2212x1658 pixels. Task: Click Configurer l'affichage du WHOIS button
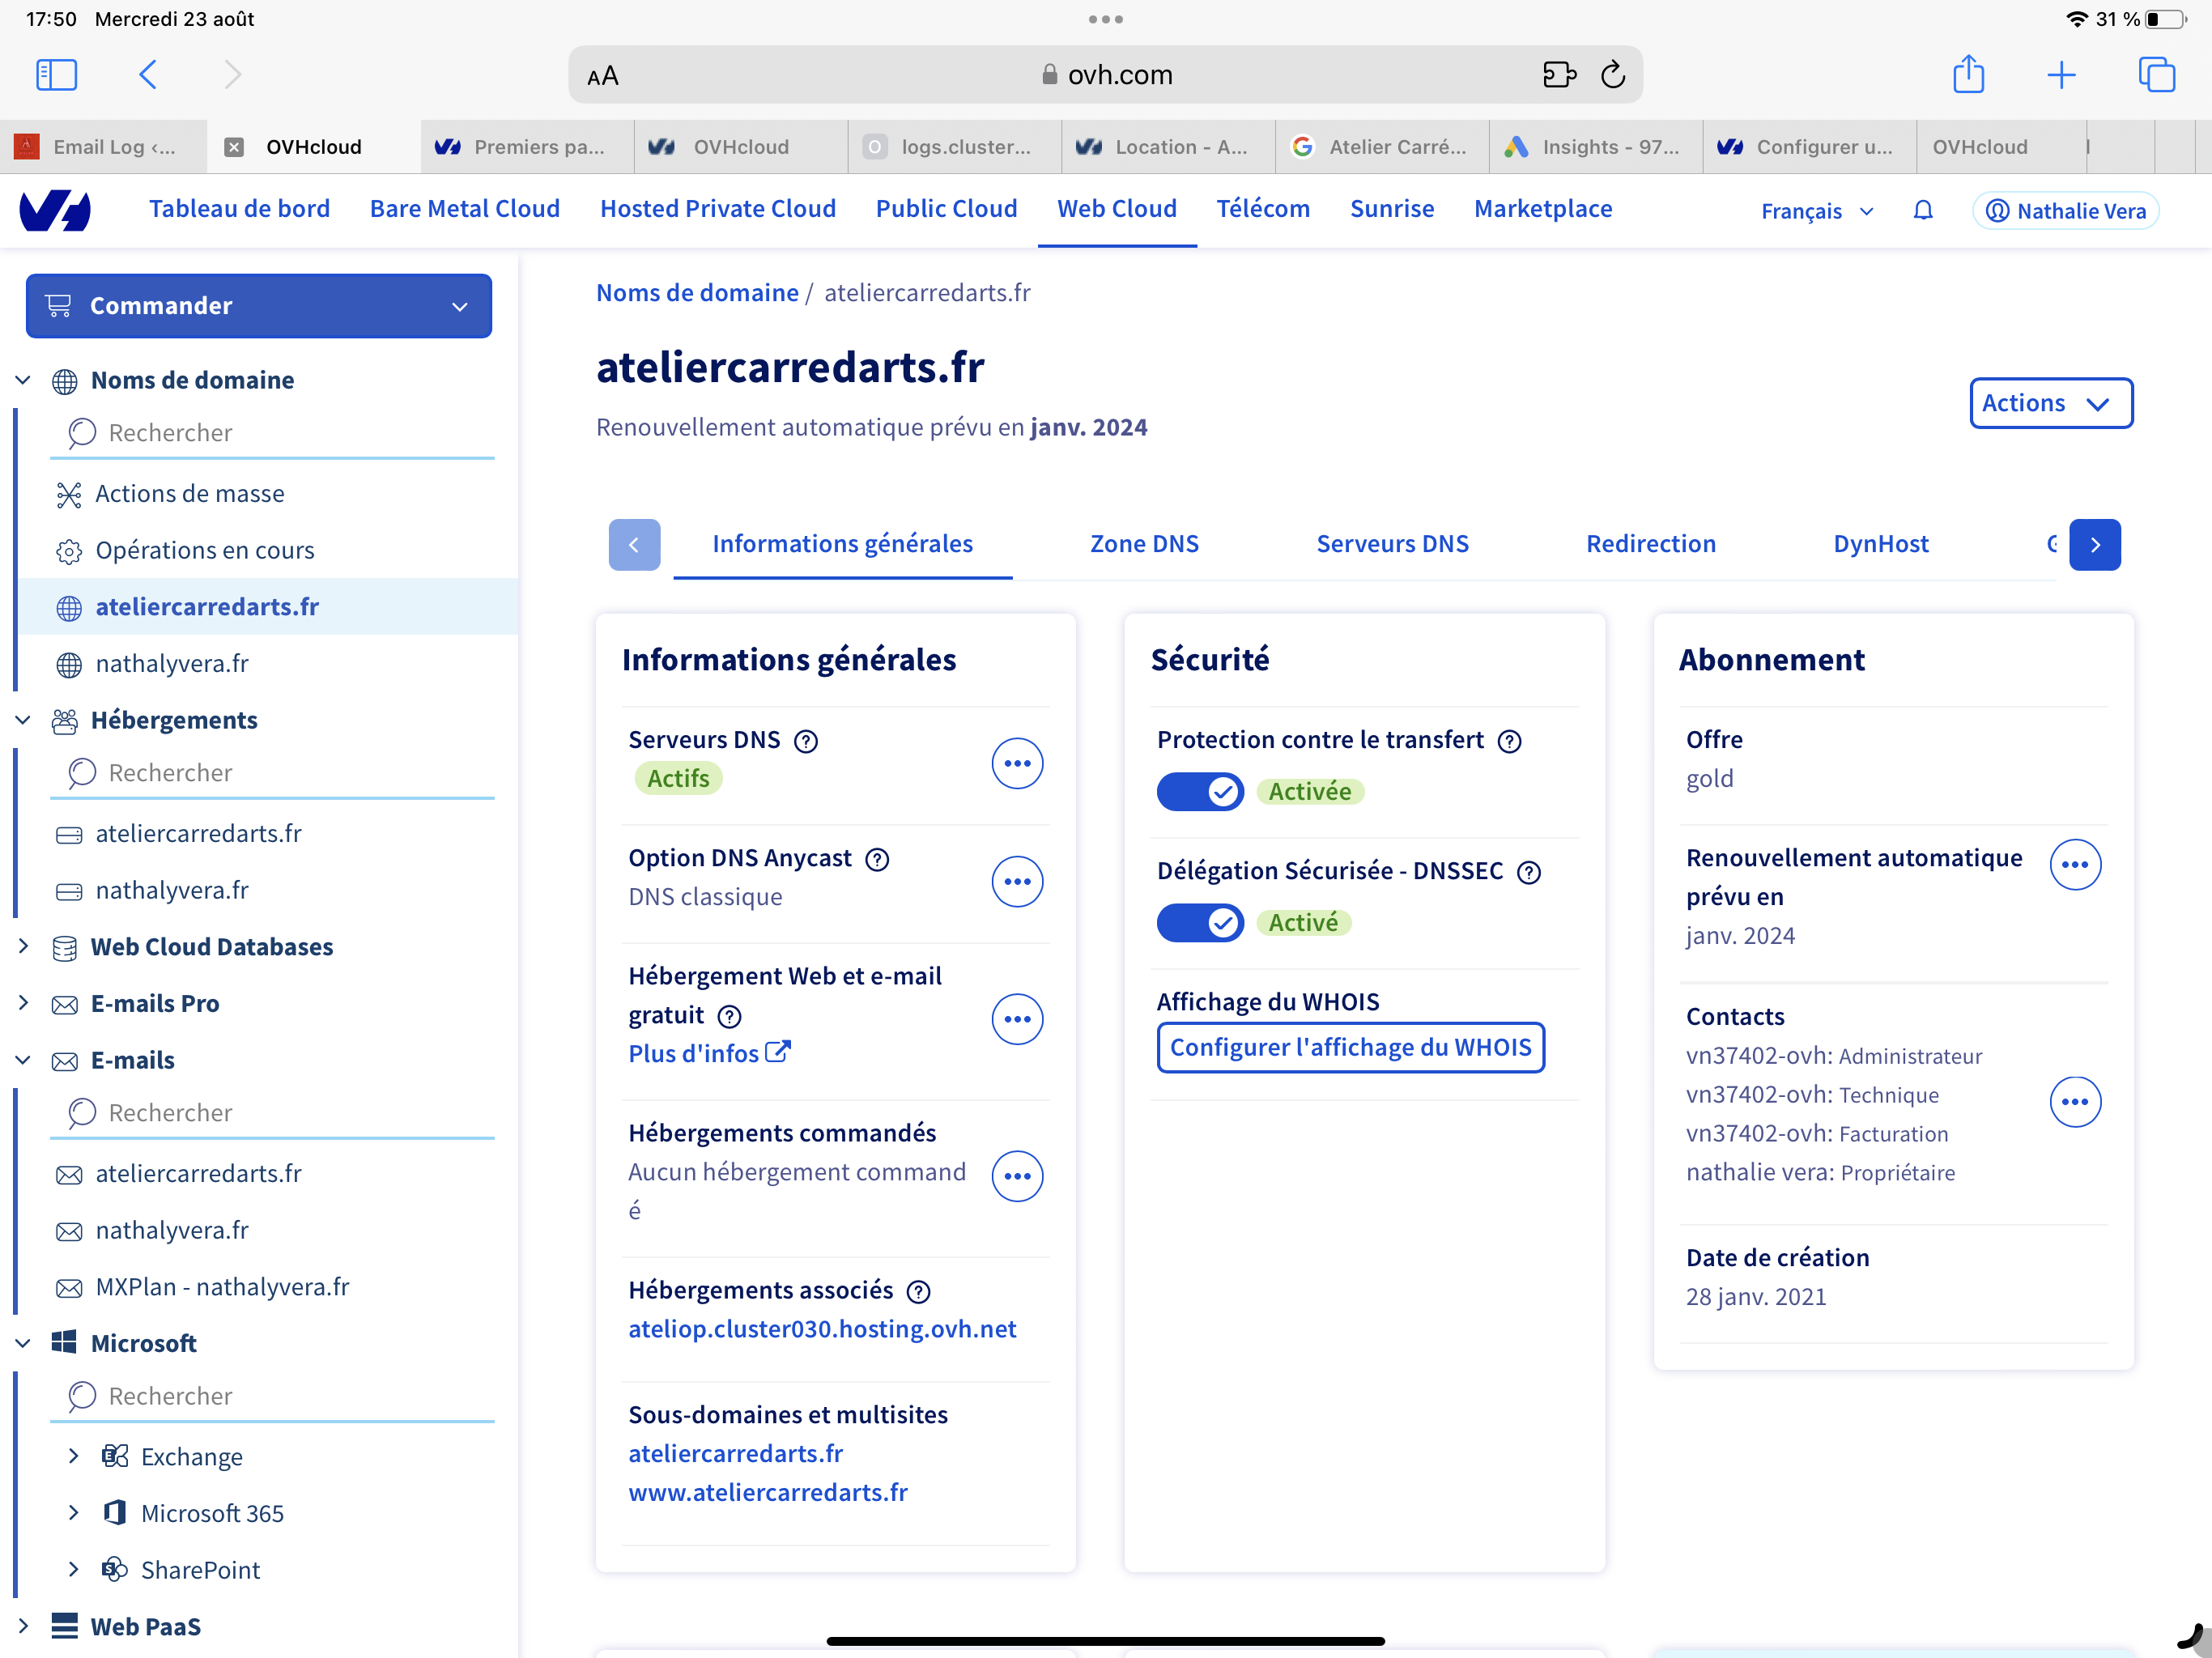(1350, 1047)
